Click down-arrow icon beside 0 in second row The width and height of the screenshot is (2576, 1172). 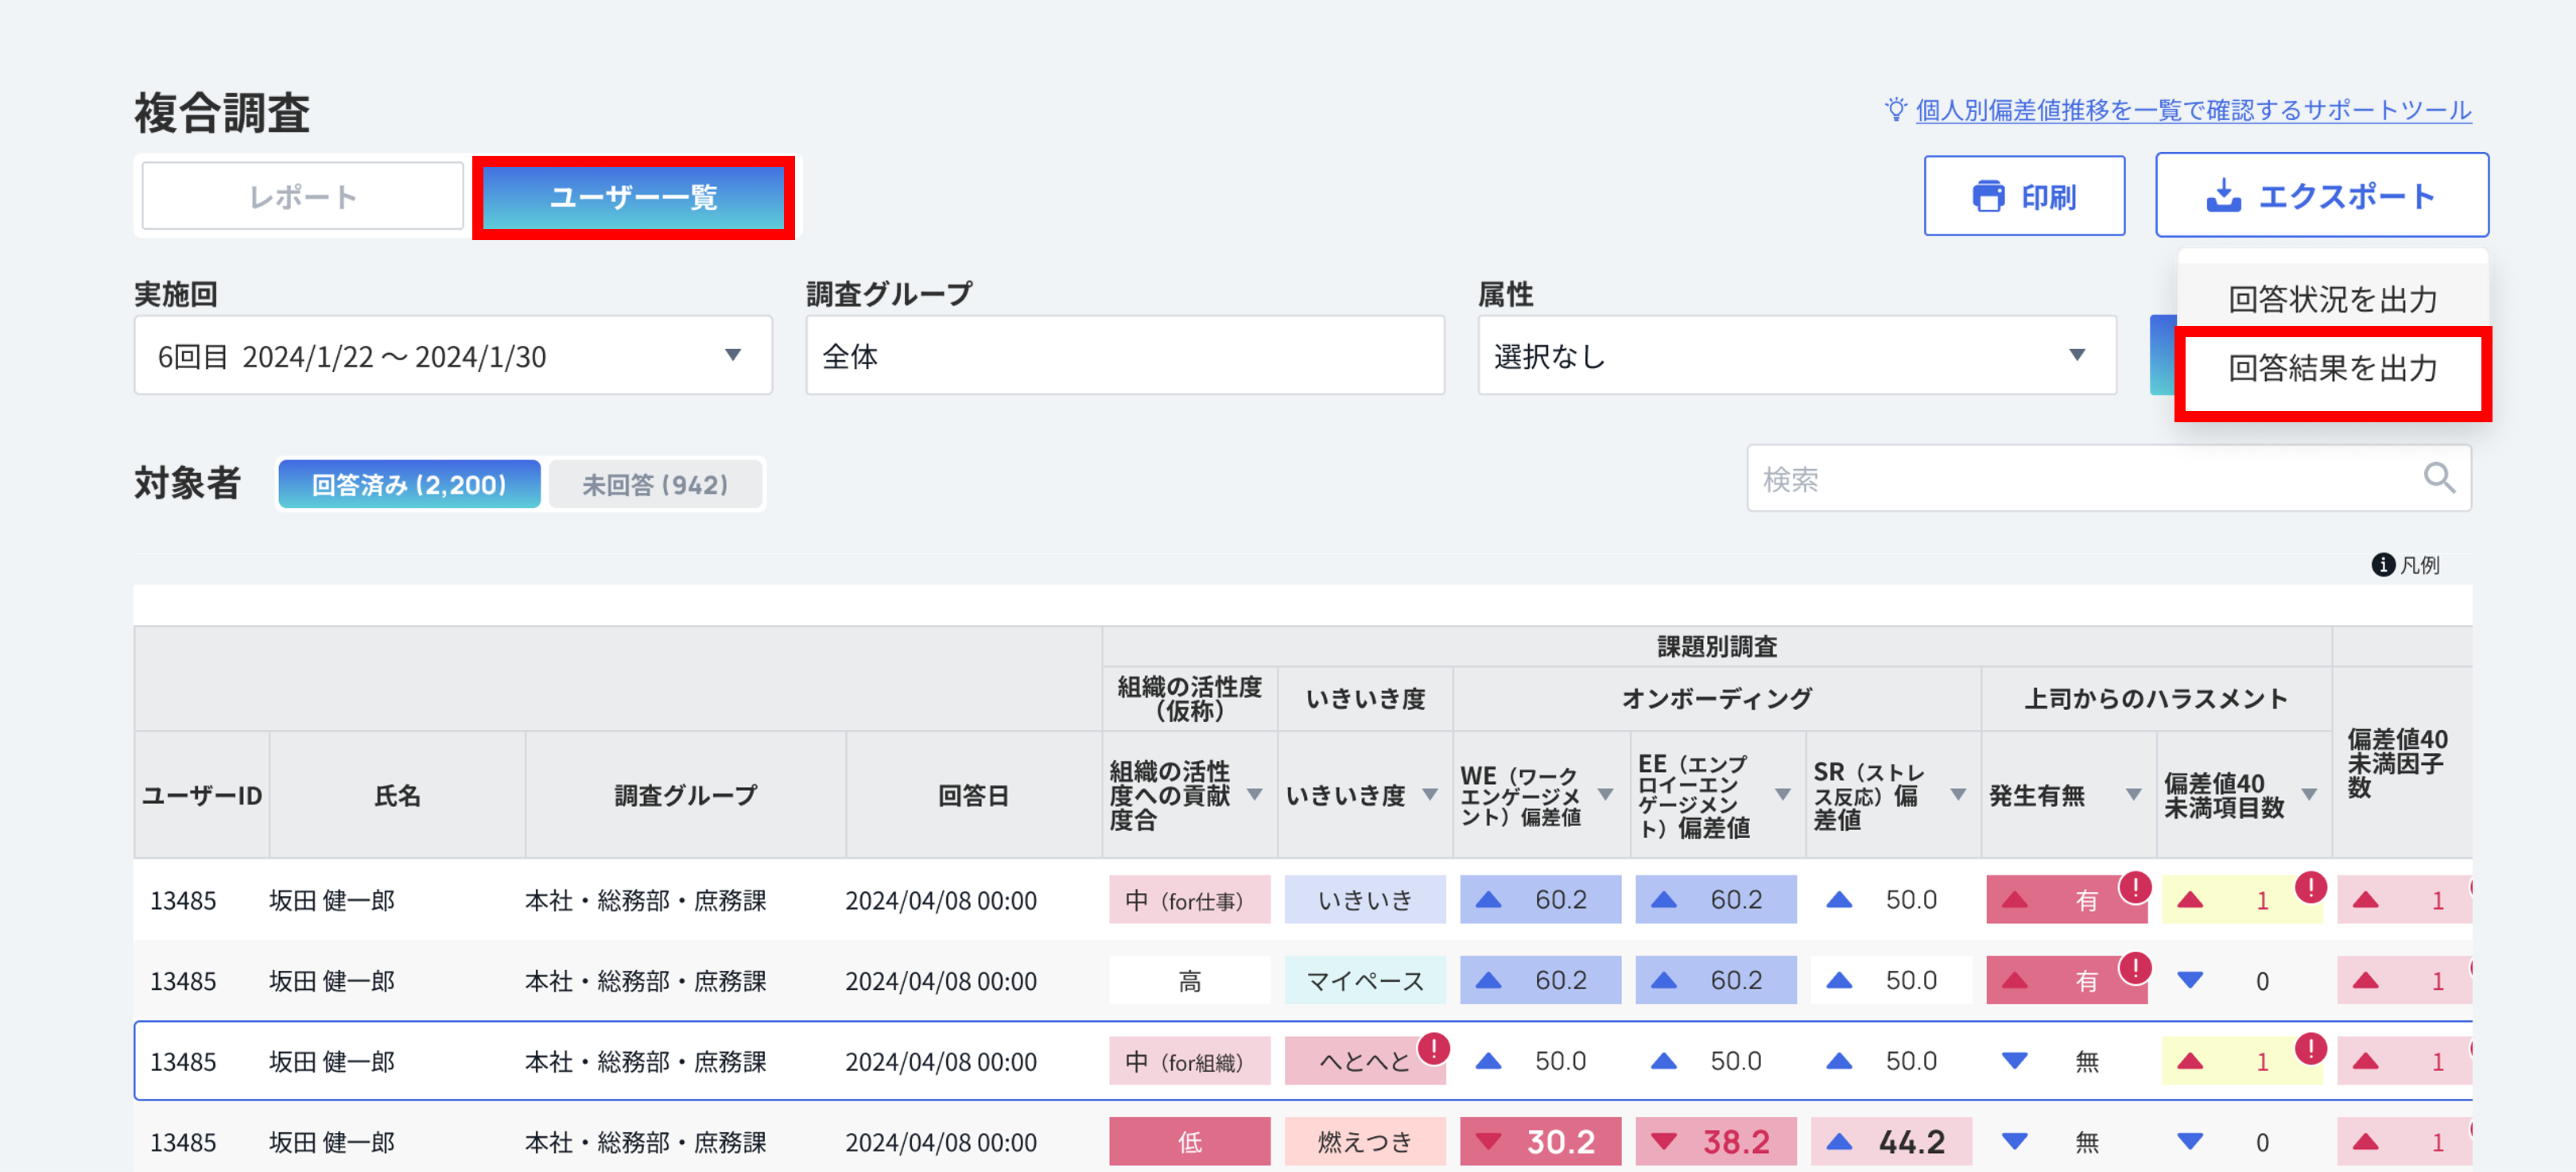pyautogui.click(x=2190, y=981)
